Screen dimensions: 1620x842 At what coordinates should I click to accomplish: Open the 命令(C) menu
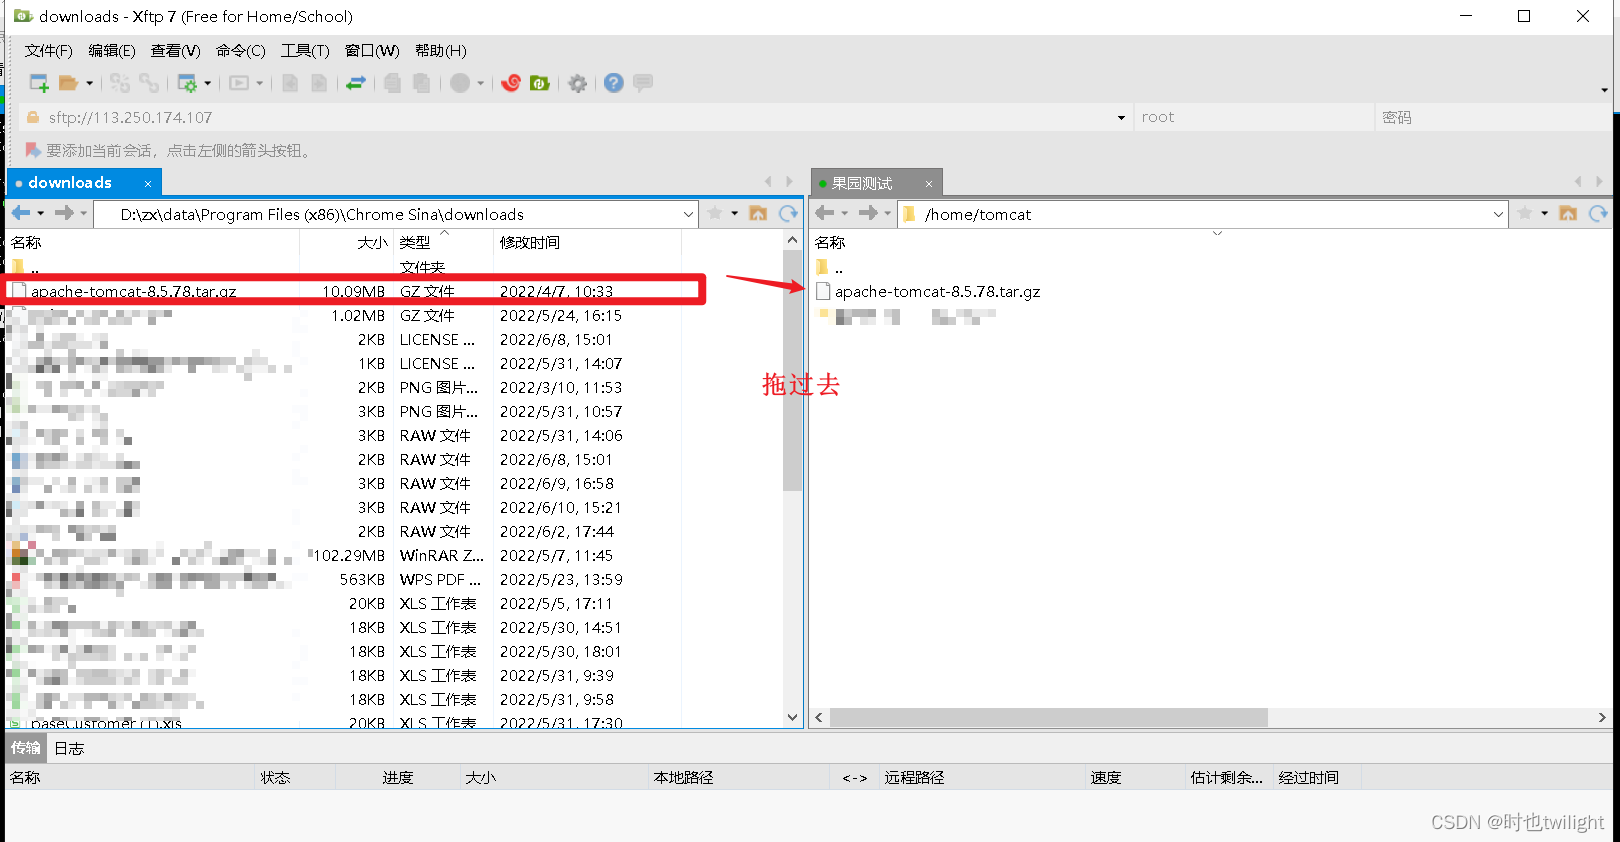(241, 51)
